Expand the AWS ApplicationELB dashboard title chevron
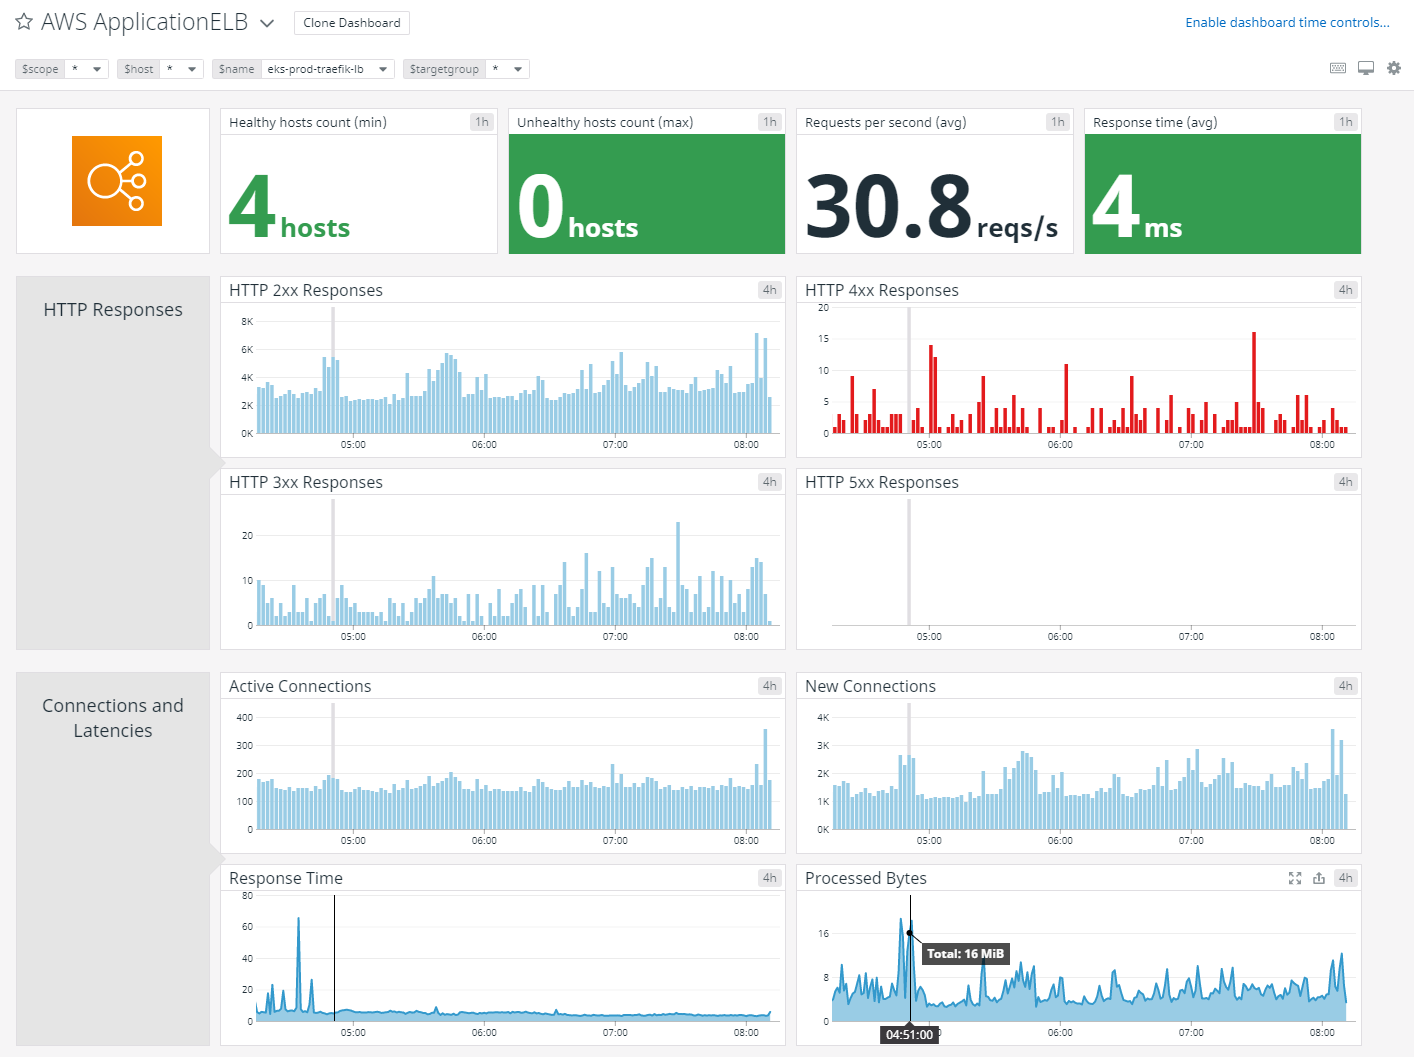Viewport: 1414px width, 1057px height. (265, 22)
